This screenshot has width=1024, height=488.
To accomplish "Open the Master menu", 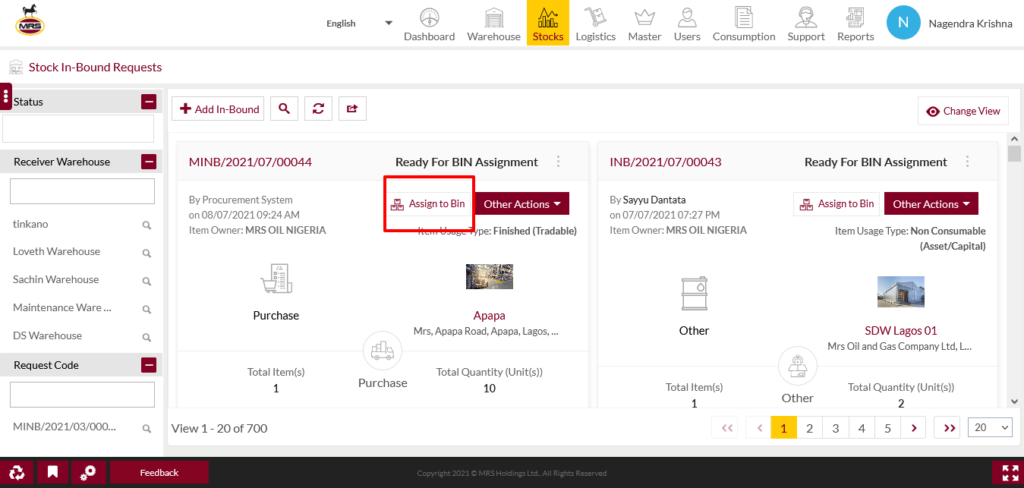I will [645, 24].
